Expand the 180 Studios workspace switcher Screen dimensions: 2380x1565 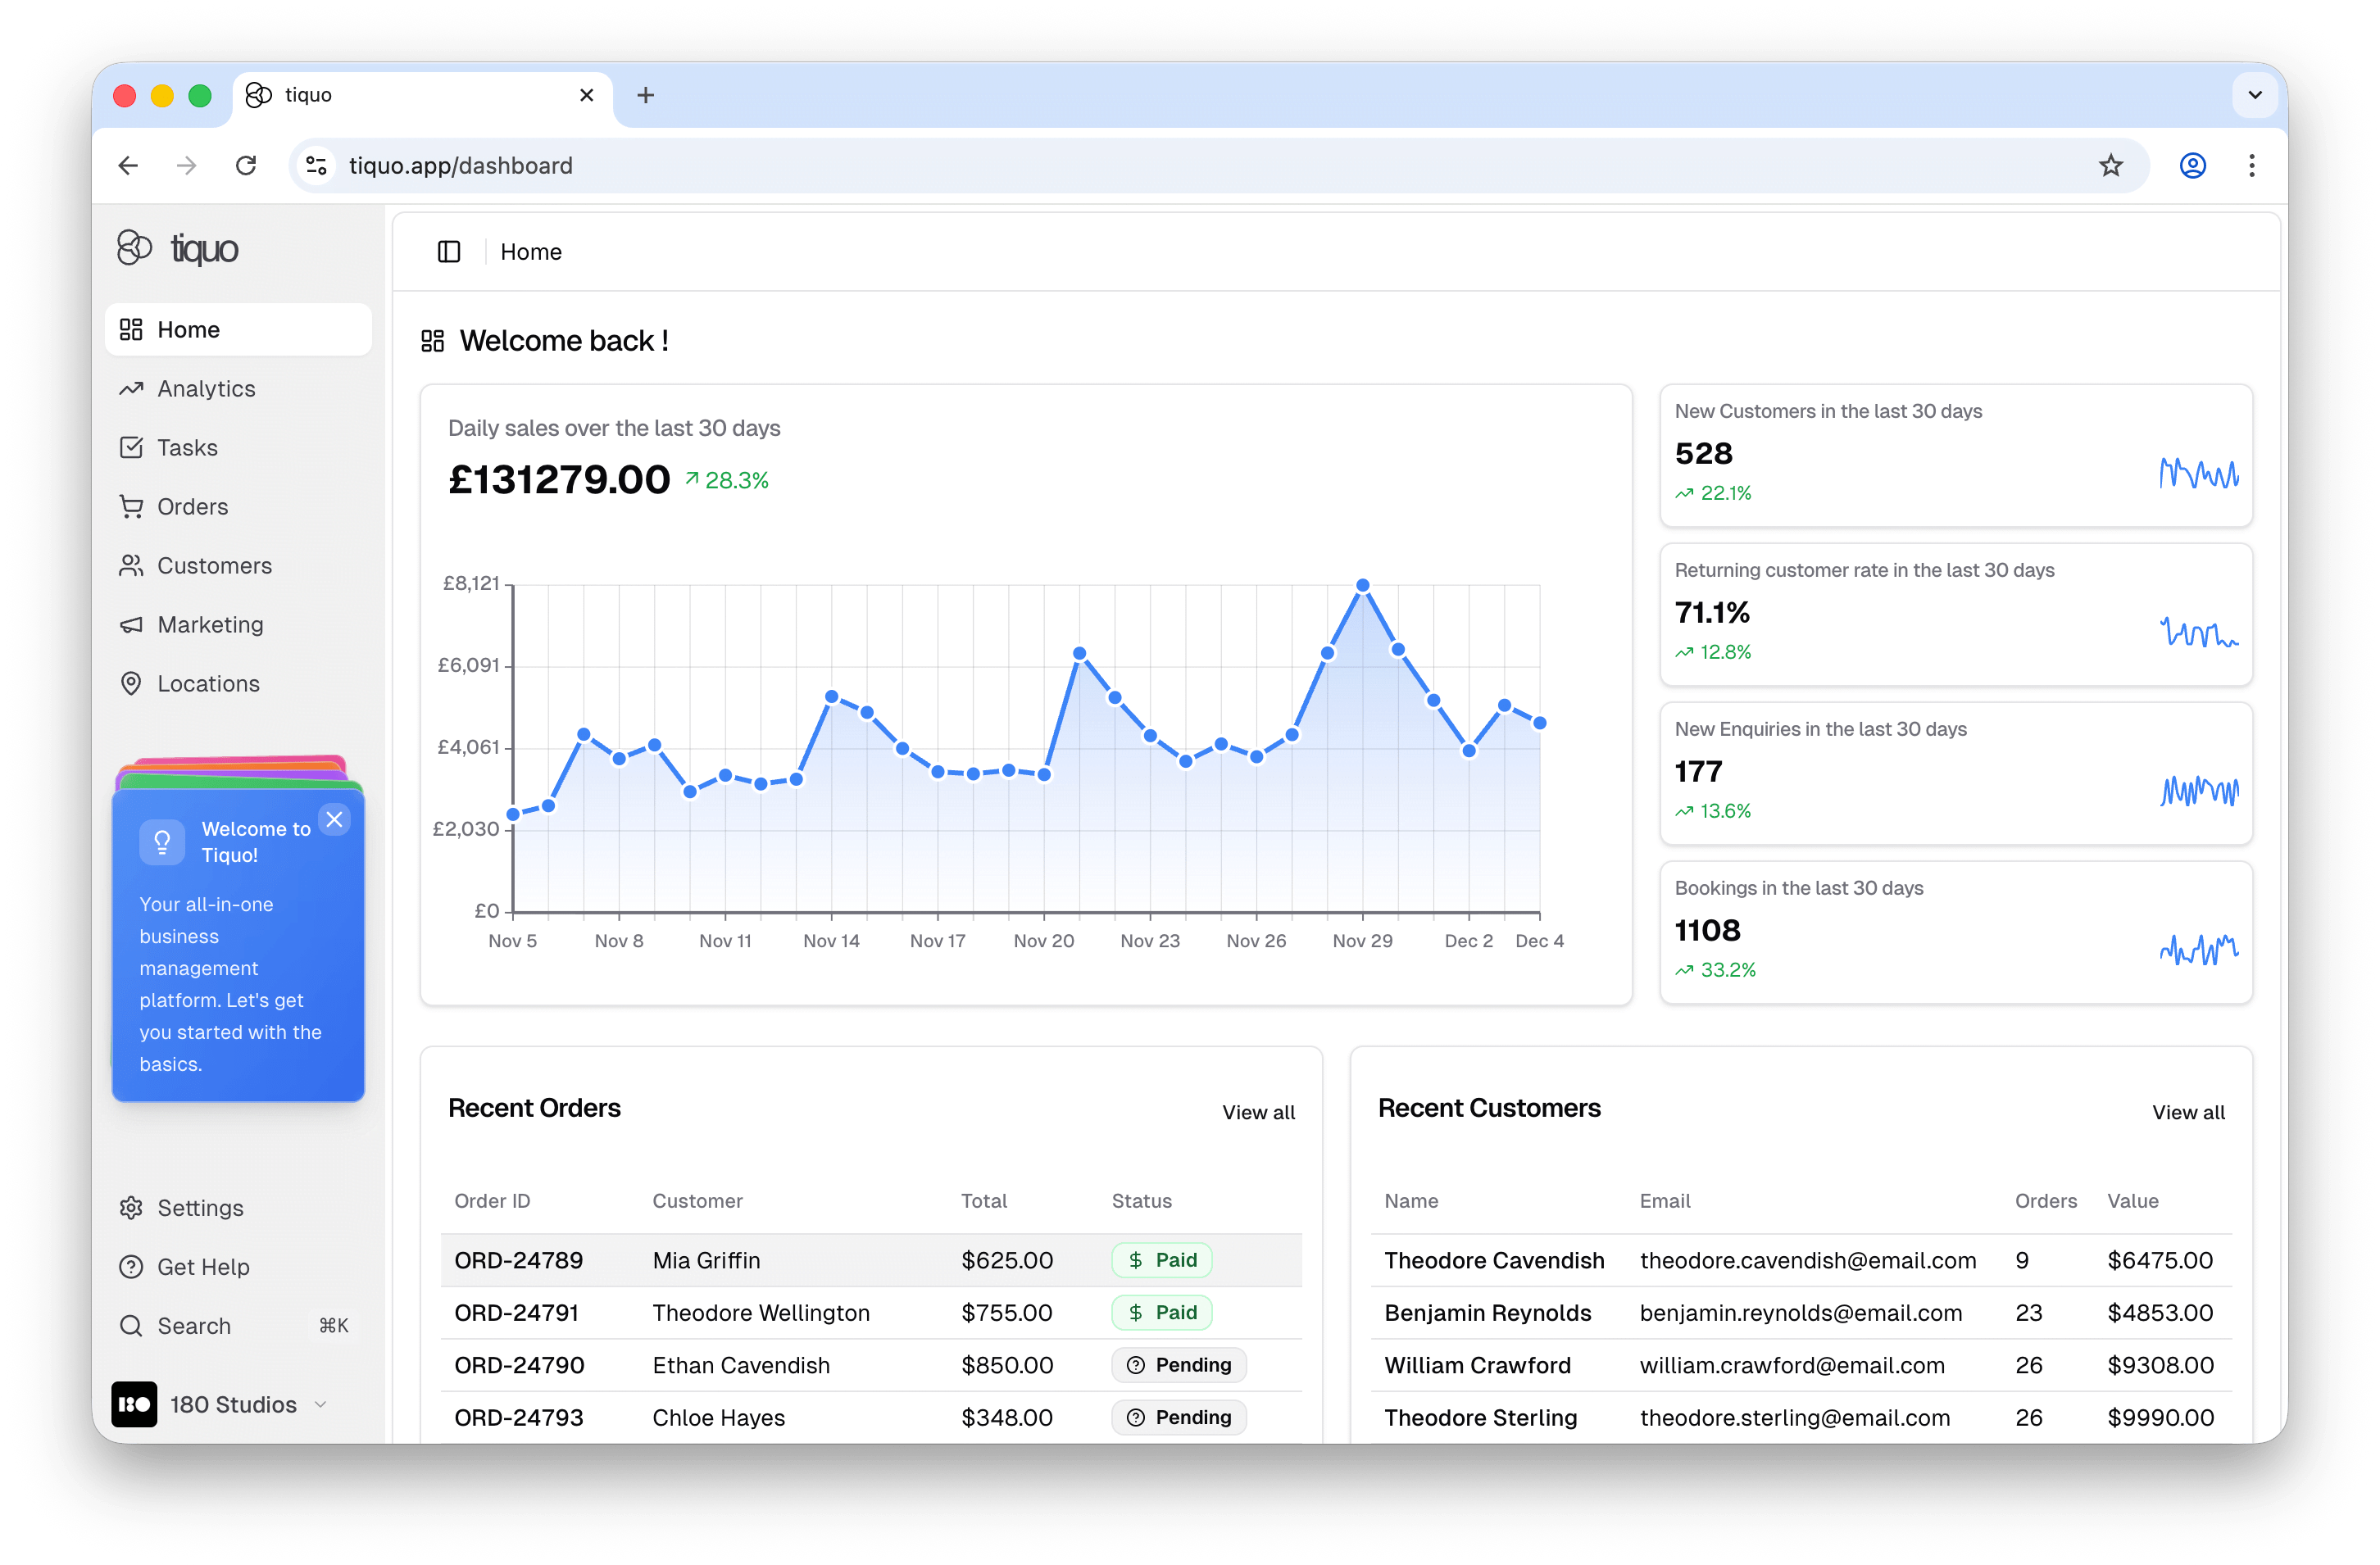320,1404
